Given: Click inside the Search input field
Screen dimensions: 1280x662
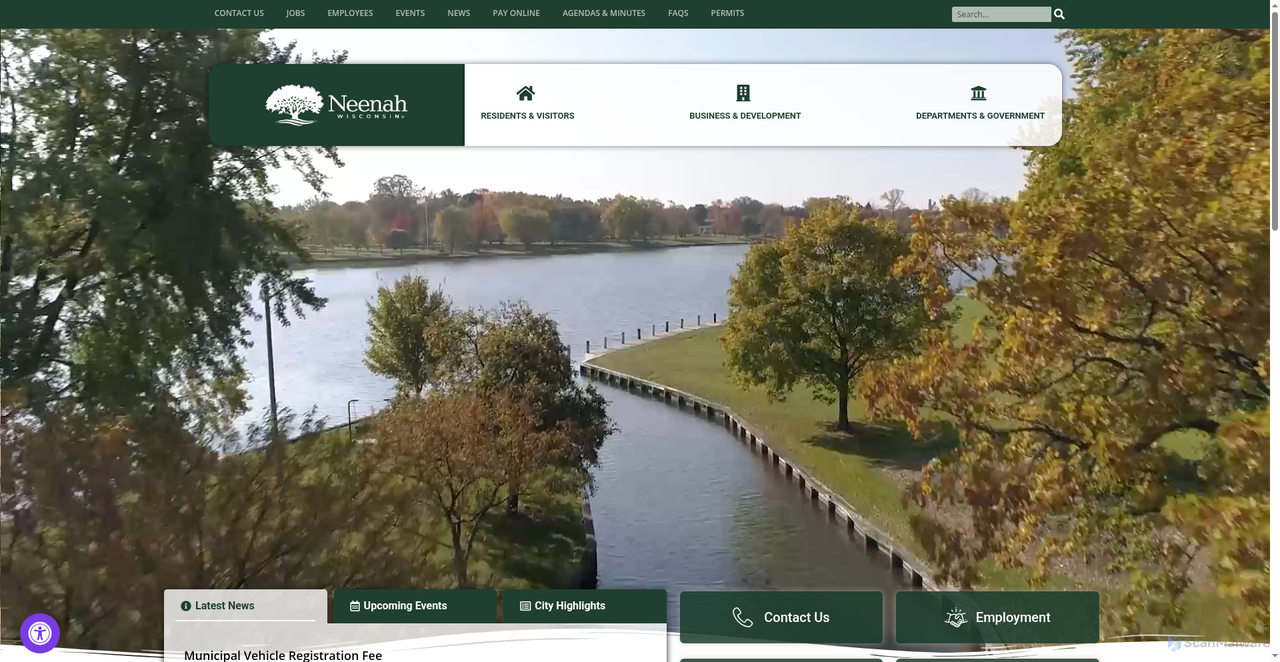Looking at the screenshot, I should (x=1000, y=14).
